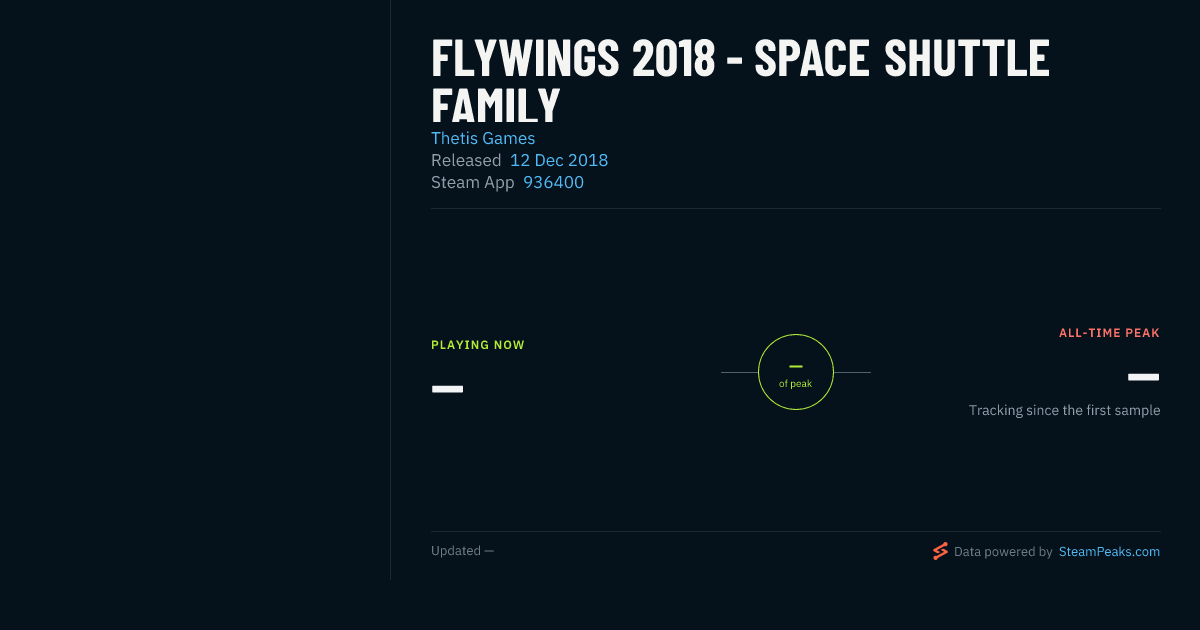Viewport: 1200px width, 630px height.
Task: Open Steam App 936400 link
Action: (x=553, y=182)
